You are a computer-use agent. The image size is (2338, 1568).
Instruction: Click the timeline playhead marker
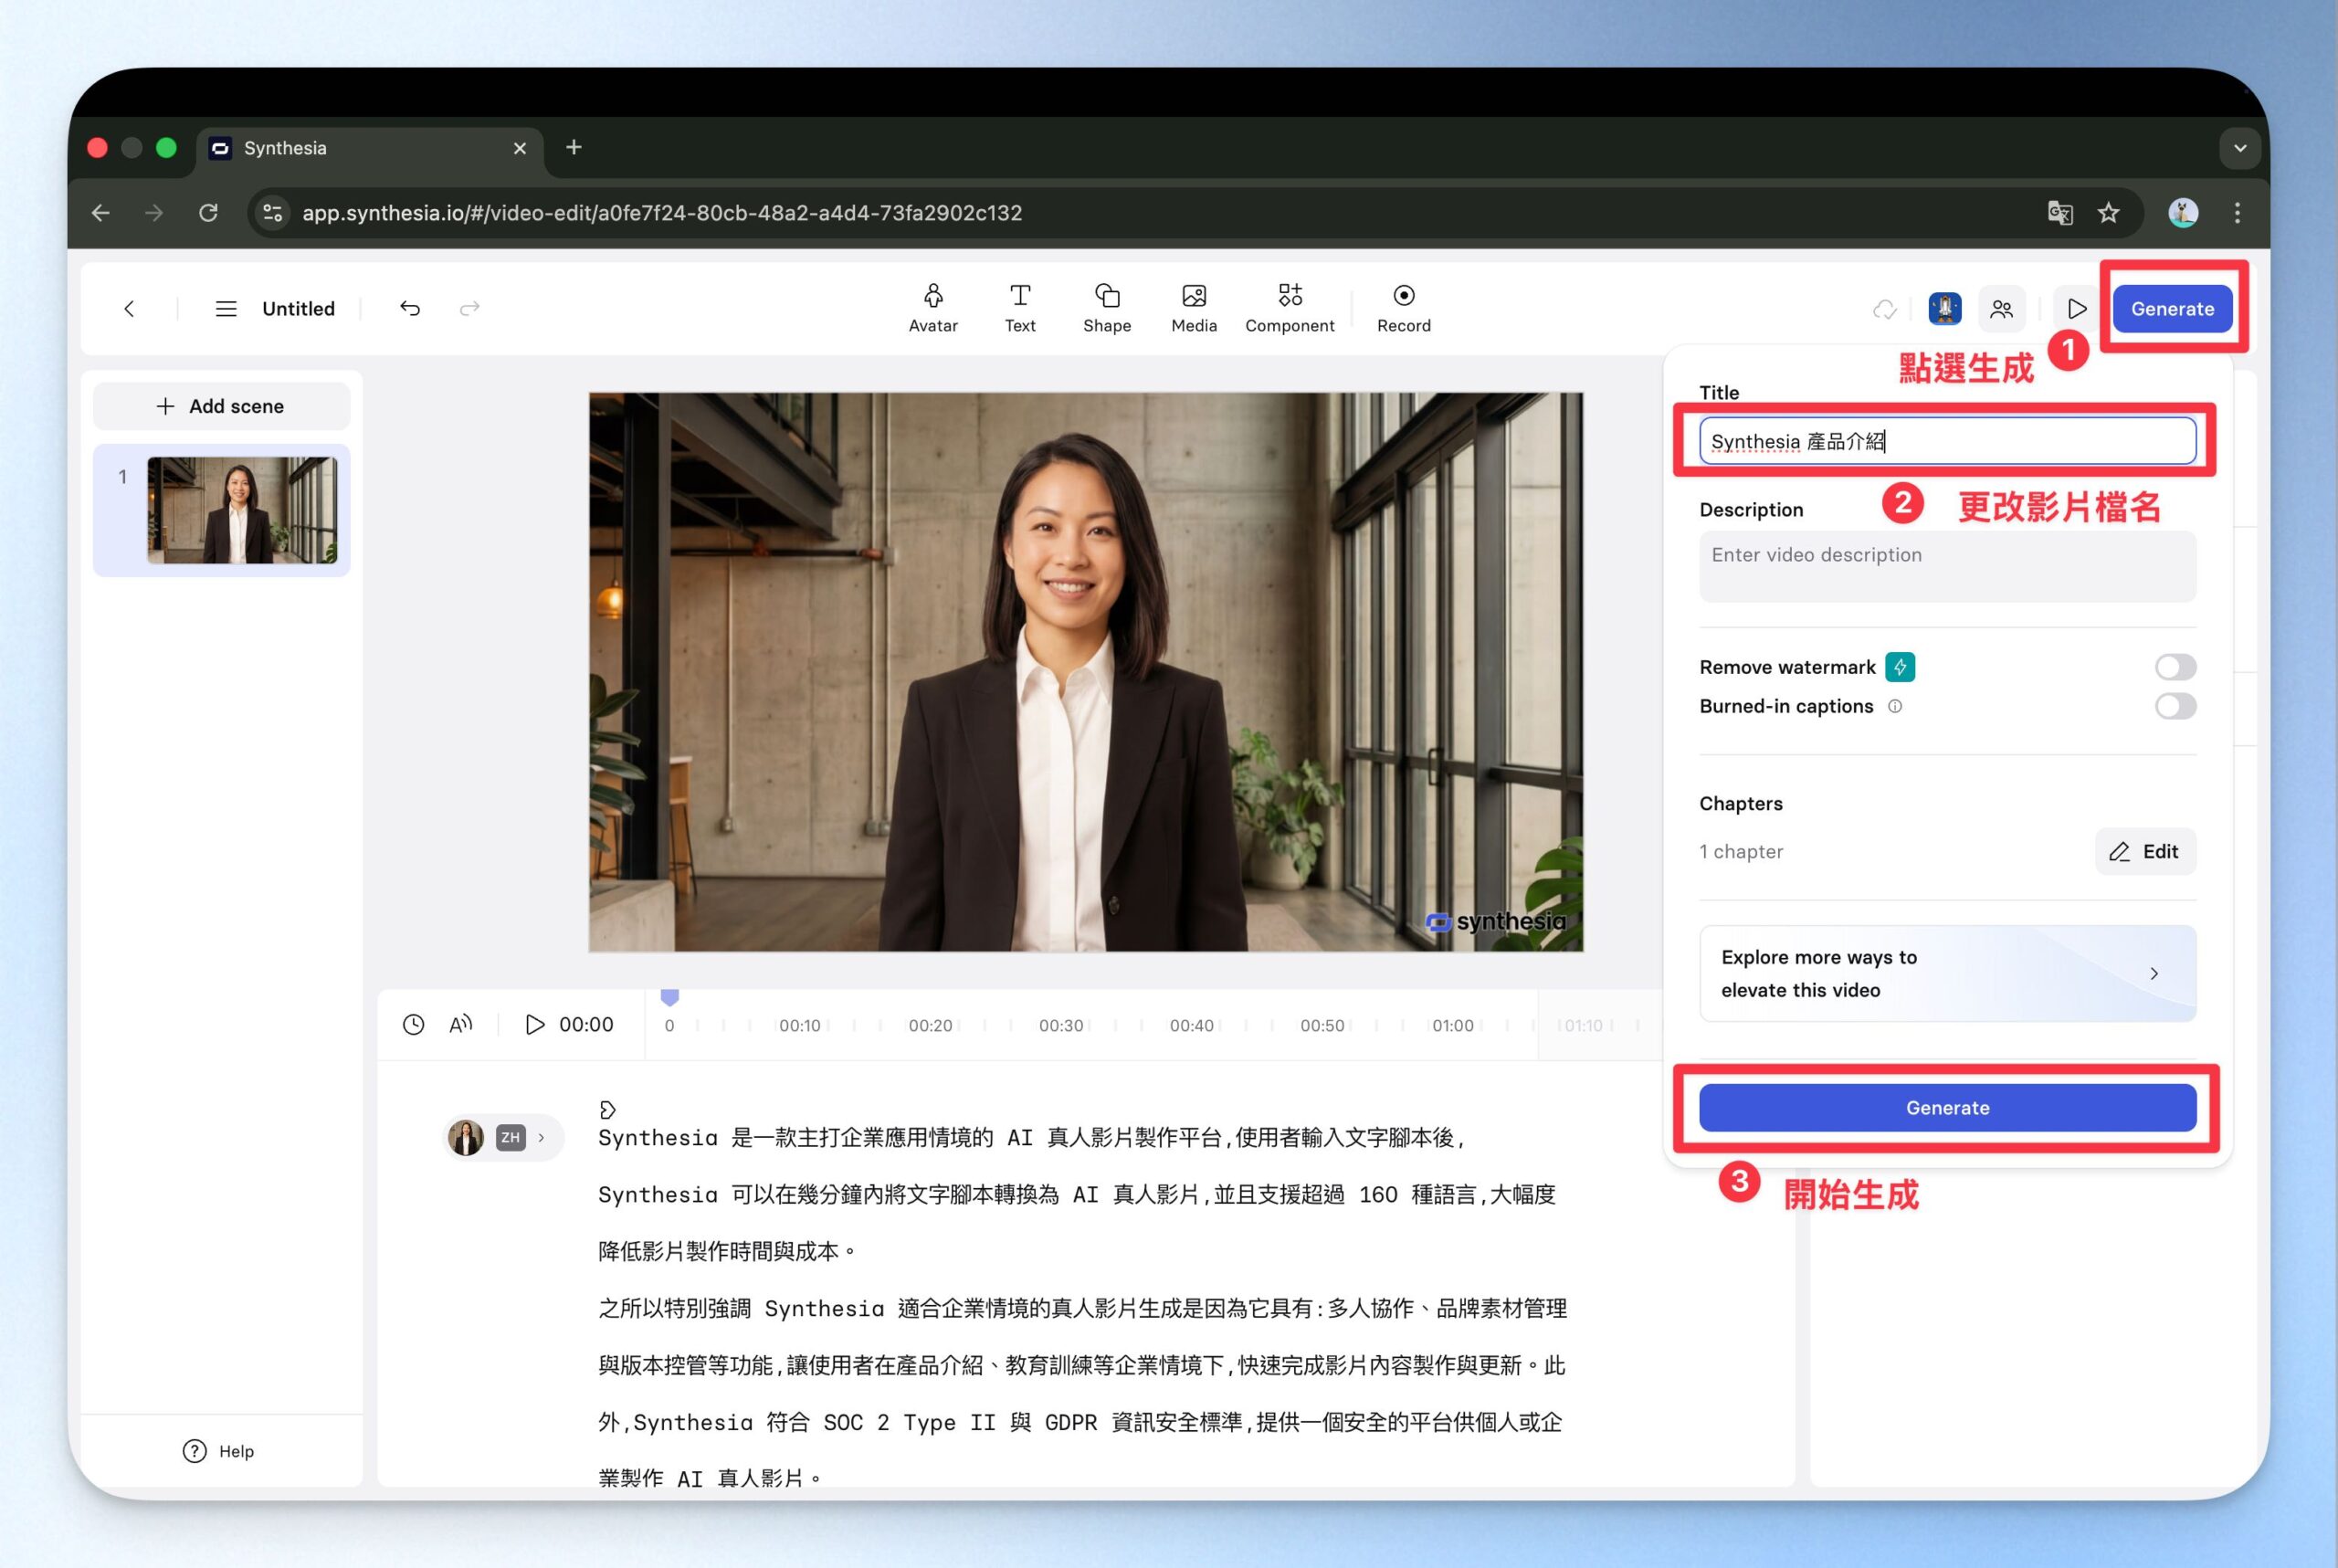pos(670,997)
